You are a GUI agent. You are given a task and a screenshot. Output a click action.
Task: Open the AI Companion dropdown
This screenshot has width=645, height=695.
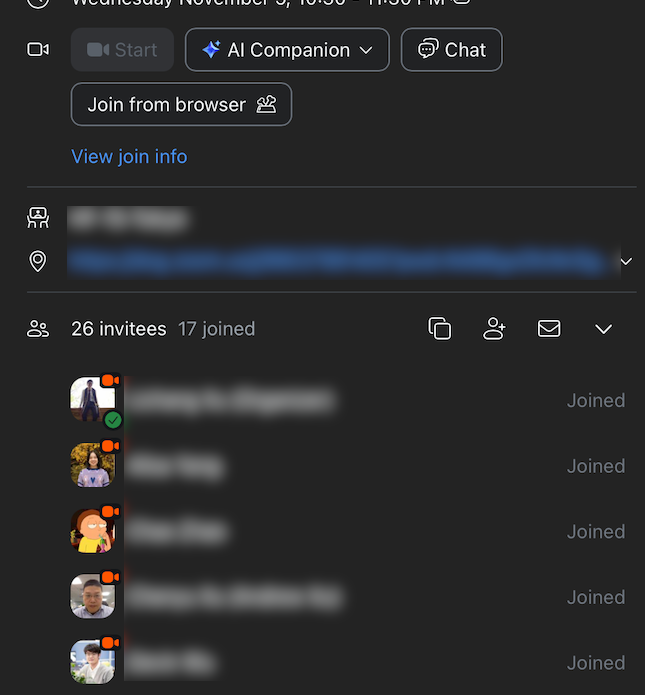point(287,50)
